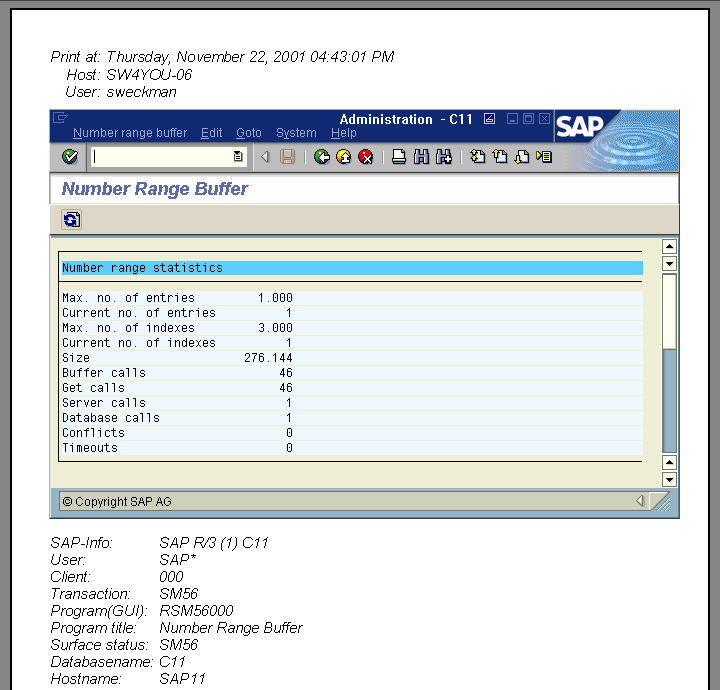Select the Conflicts row
This screenshot has height=690, width=720.
[x=352, y=433]
